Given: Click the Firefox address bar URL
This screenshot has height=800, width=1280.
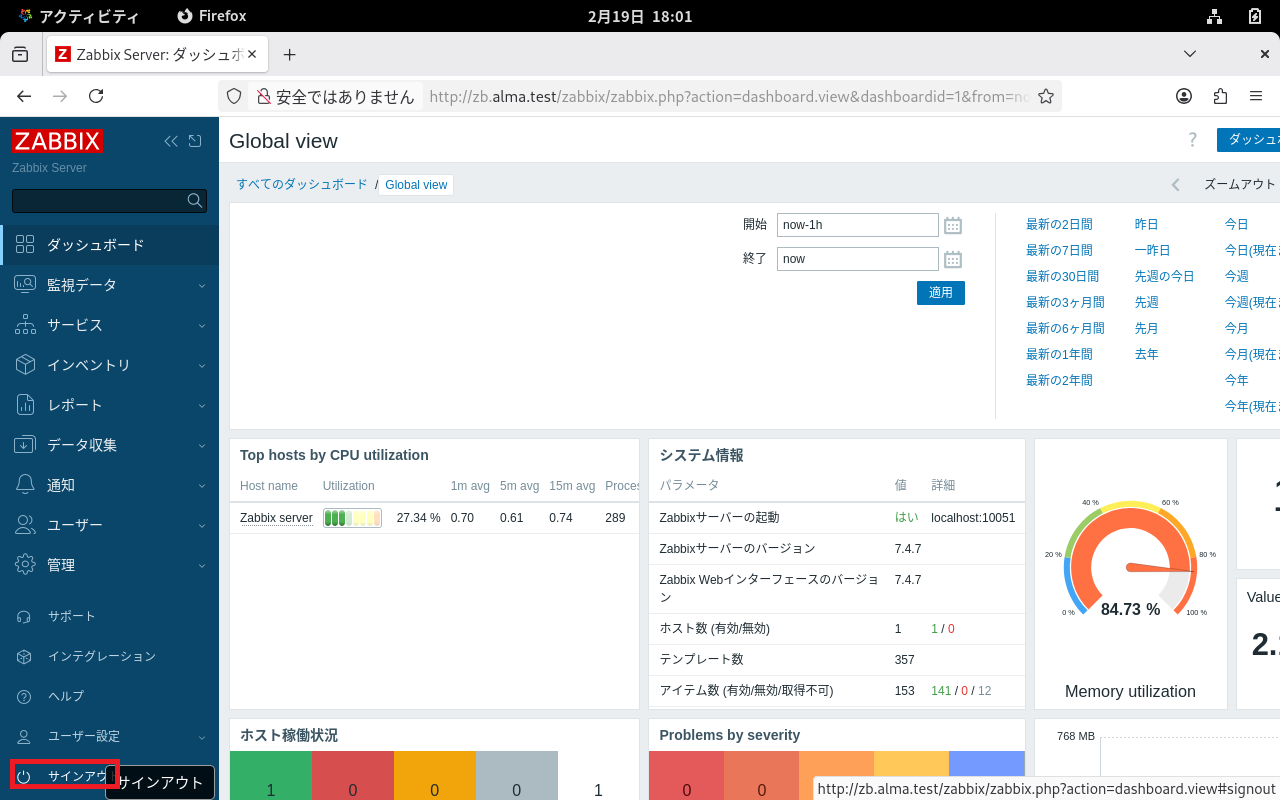Looking at the screenshot, I should pyautogui.click(x=730, y=96).
